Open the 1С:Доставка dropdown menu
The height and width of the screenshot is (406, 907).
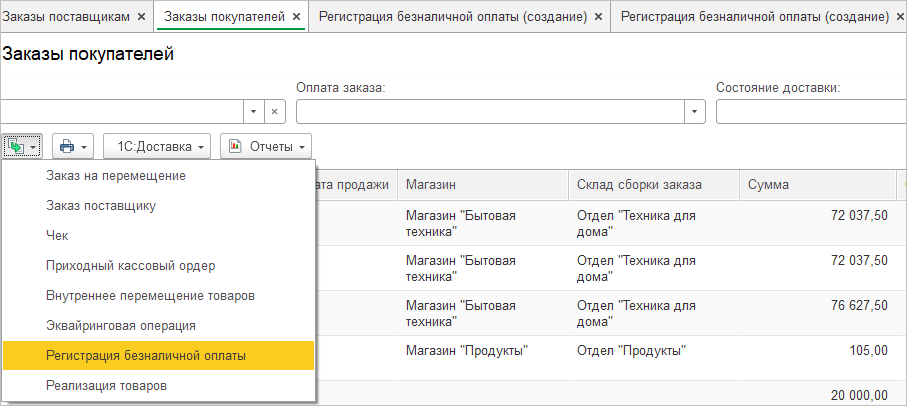pyautogui.click(x=157, y=146)
